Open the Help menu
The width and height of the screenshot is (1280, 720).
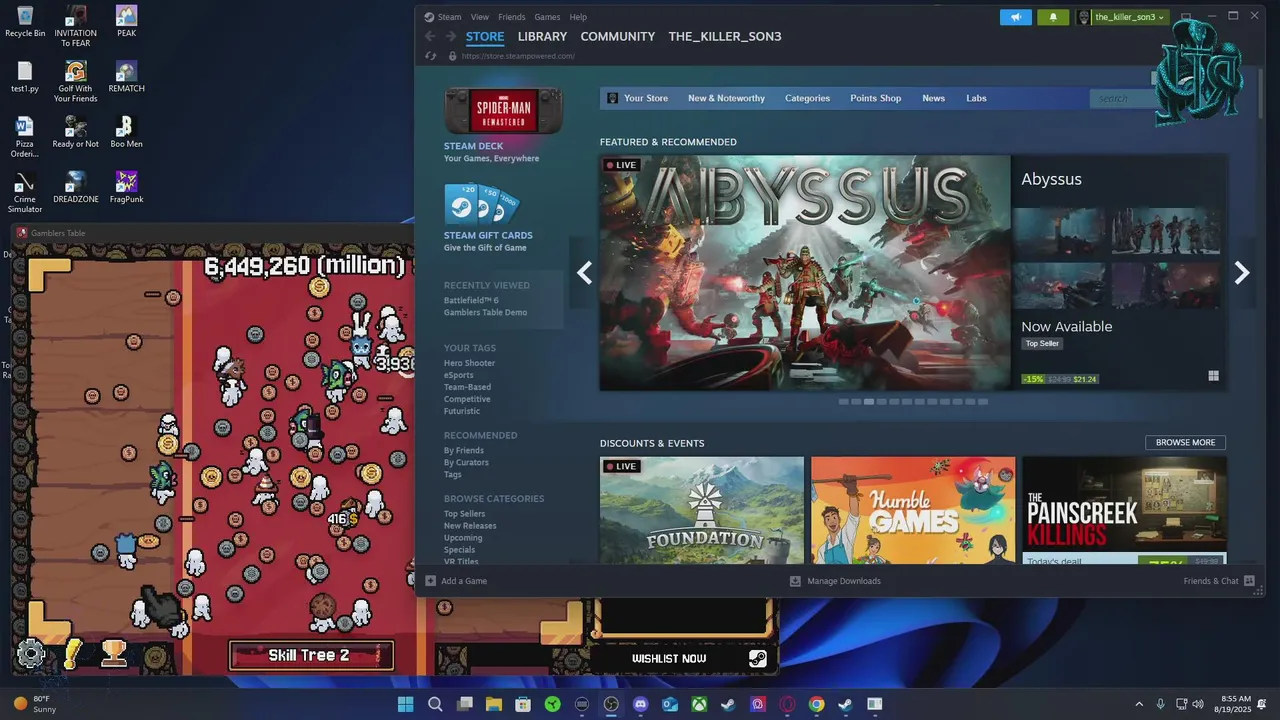point(578,17)
